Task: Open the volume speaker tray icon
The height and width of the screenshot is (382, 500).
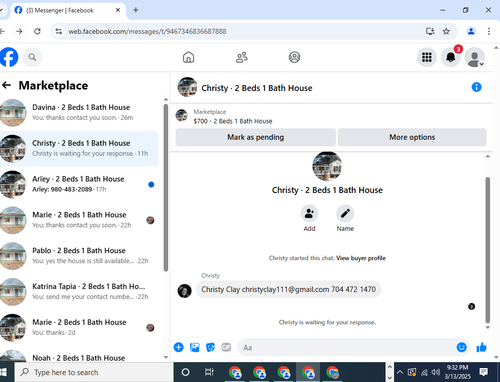Action: [435, 372]
